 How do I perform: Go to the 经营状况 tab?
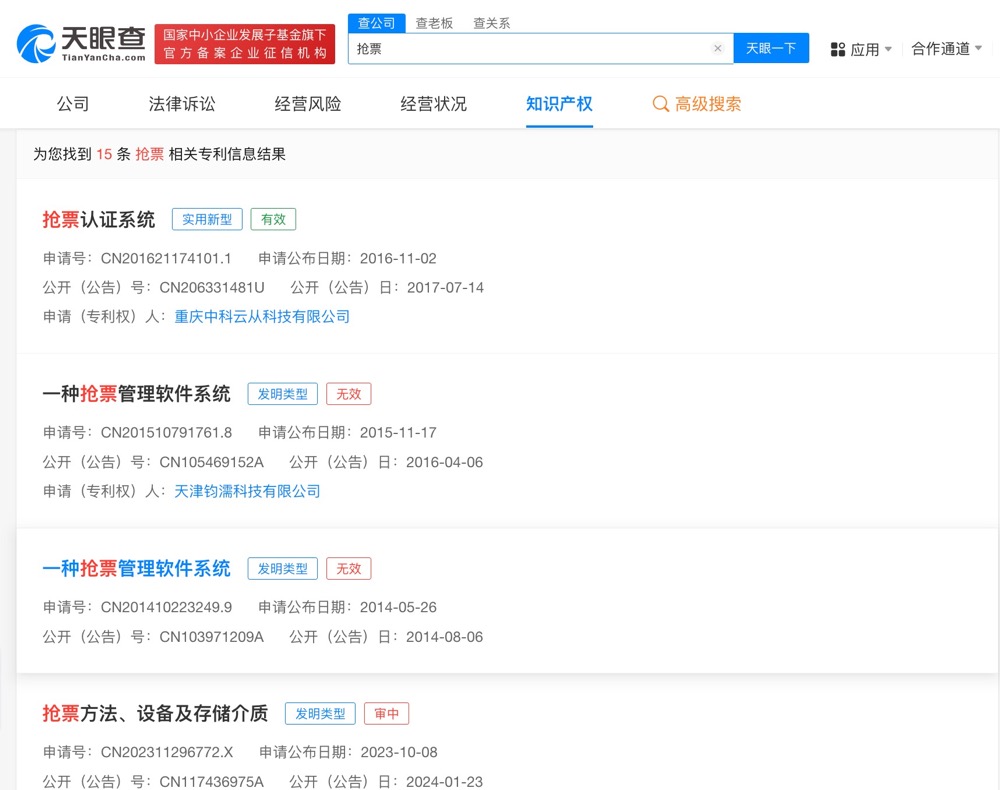[434, 104]
